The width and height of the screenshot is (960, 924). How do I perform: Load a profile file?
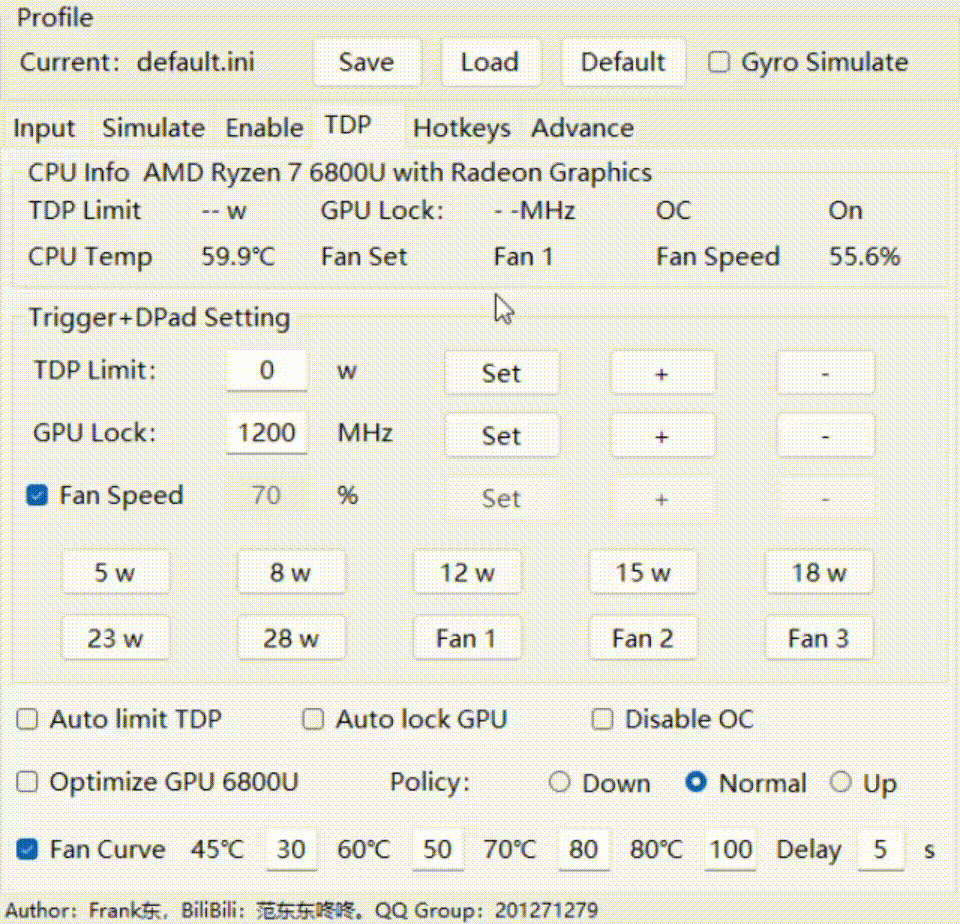[490, 62]
